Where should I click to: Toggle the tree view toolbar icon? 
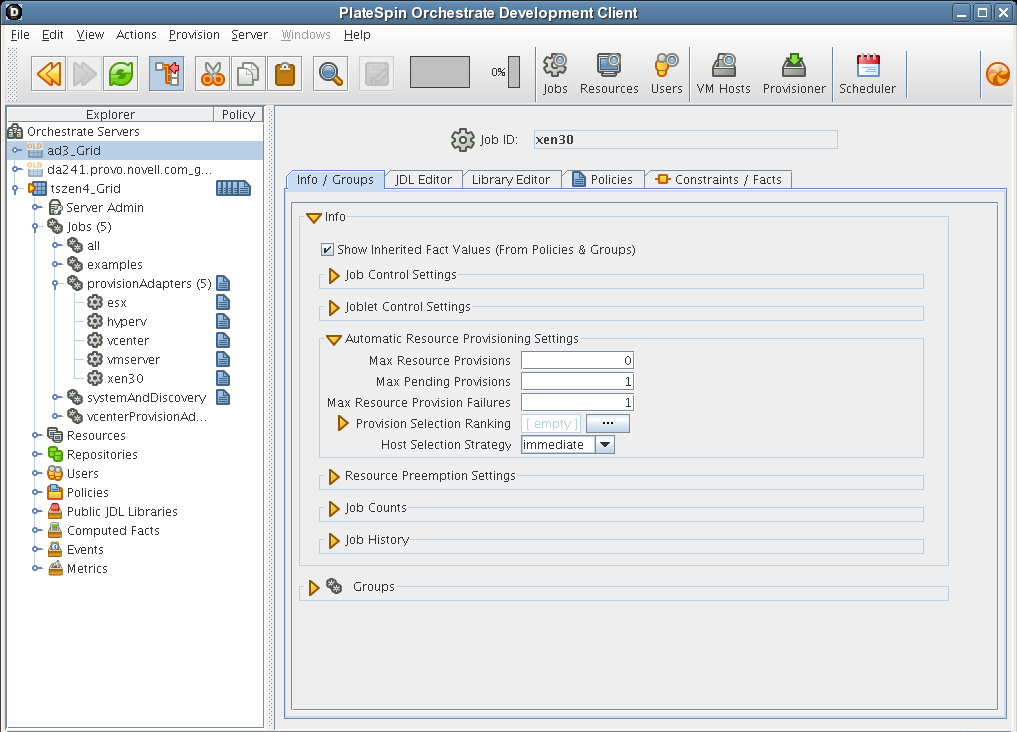click(167, 74)
